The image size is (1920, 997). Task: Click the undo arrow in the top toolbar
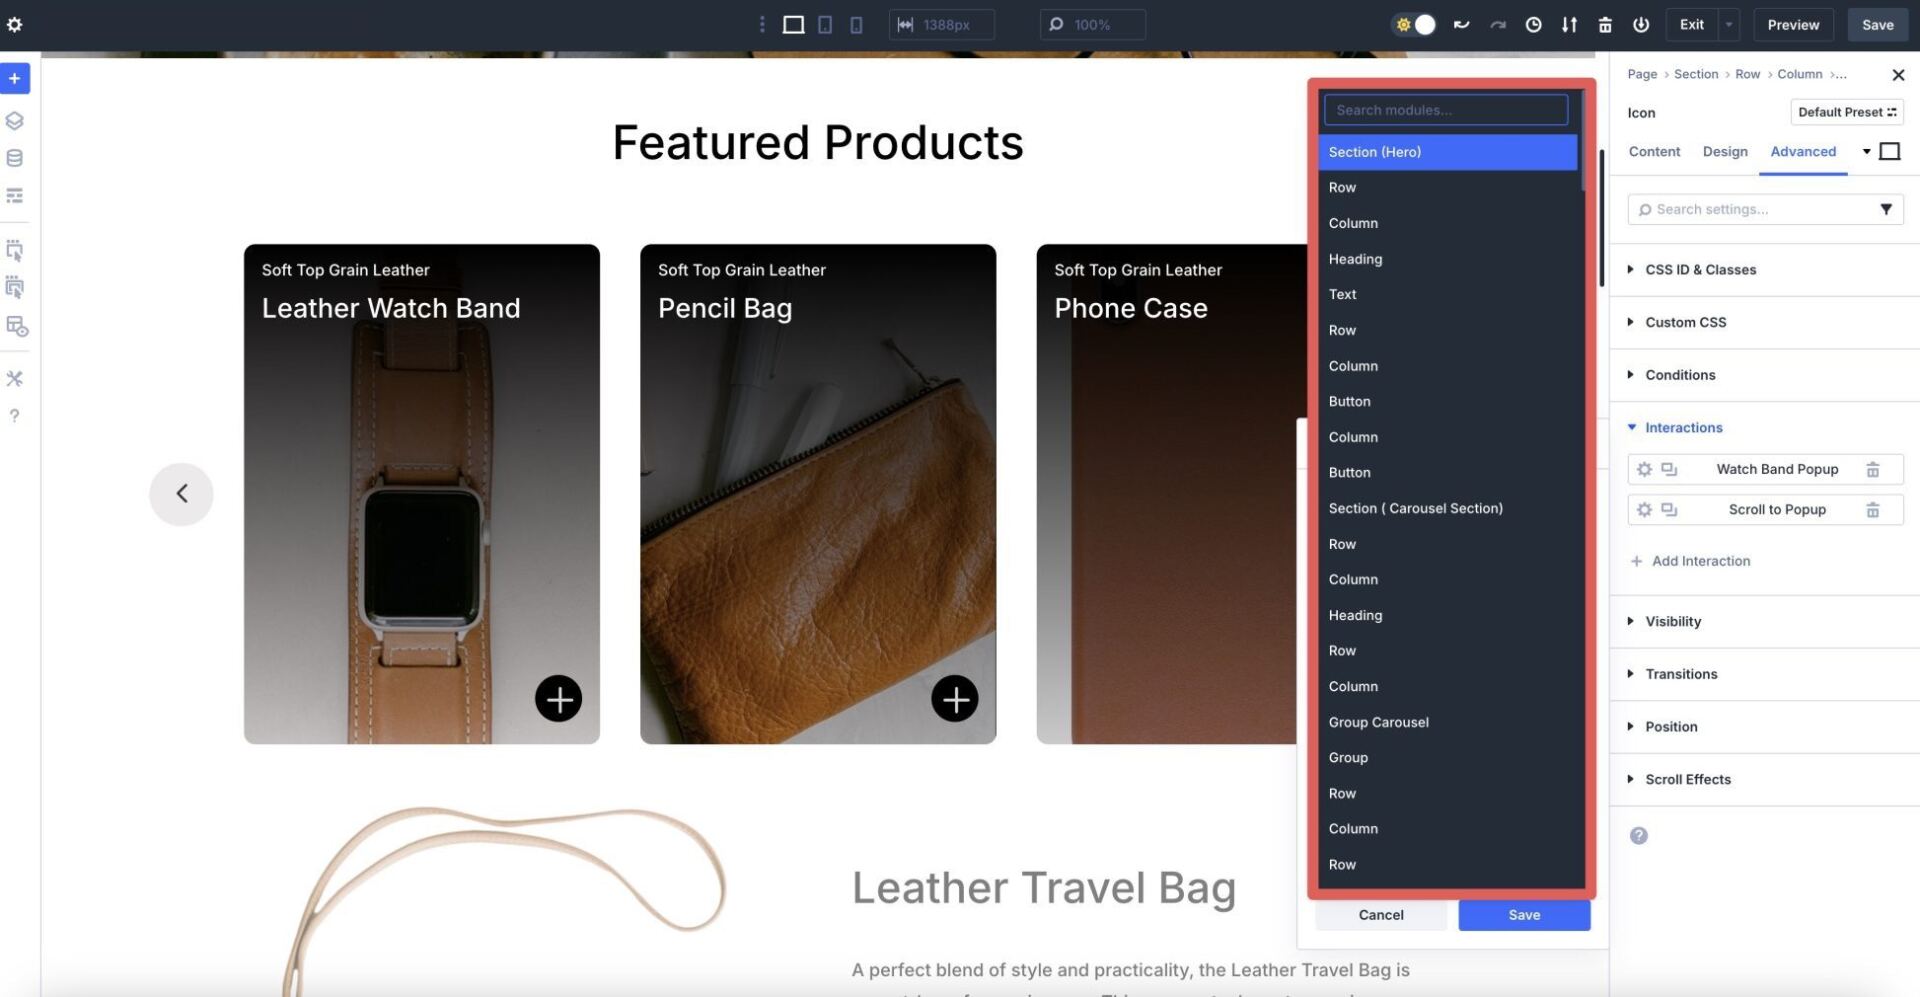(1462, 24)
